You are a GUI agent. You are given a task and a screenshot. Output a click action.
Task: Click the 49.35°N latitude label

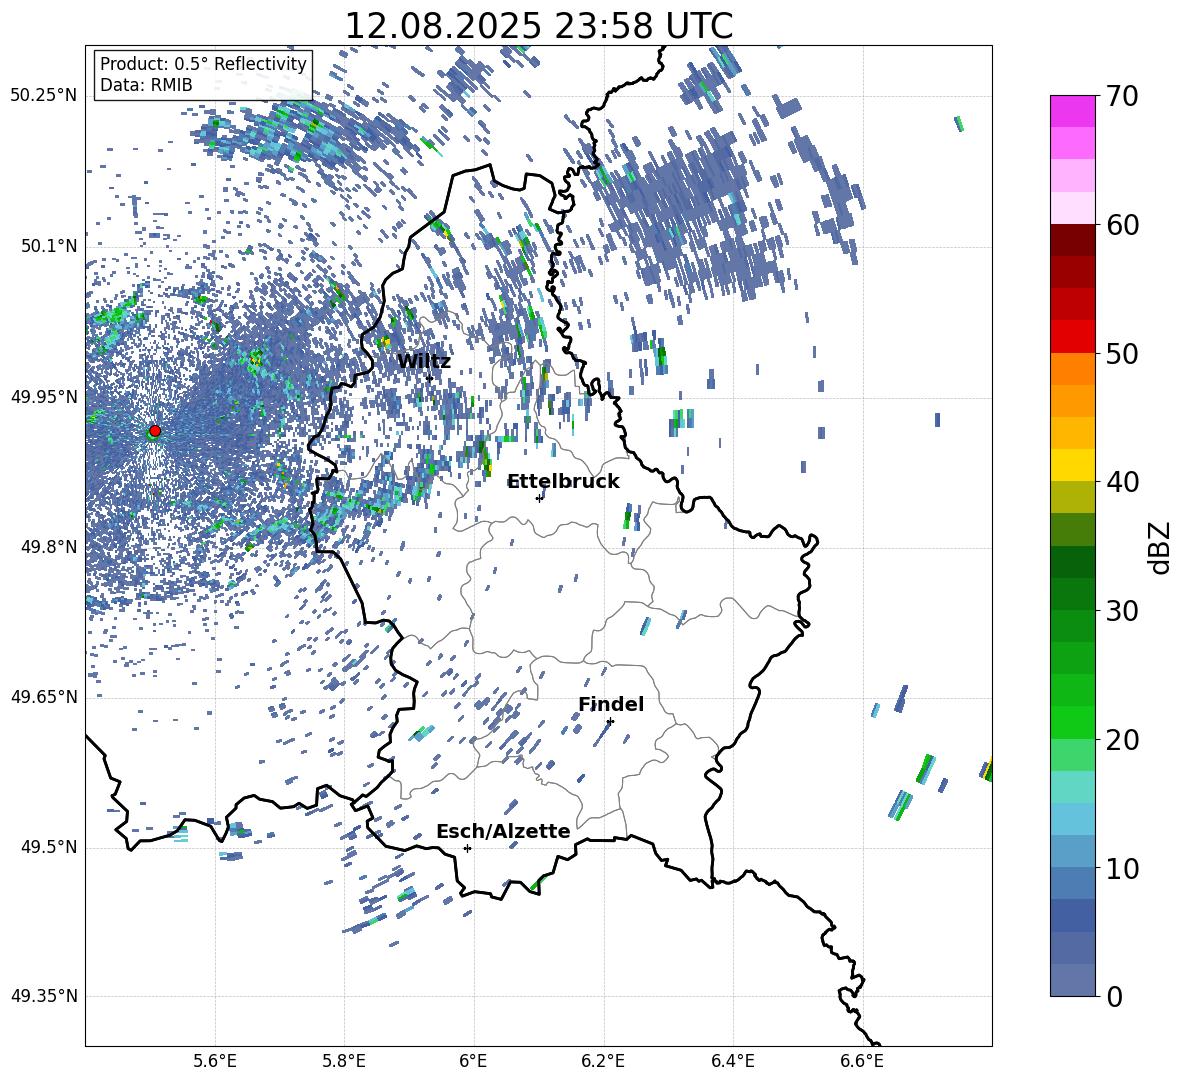(x=45, y=996)
